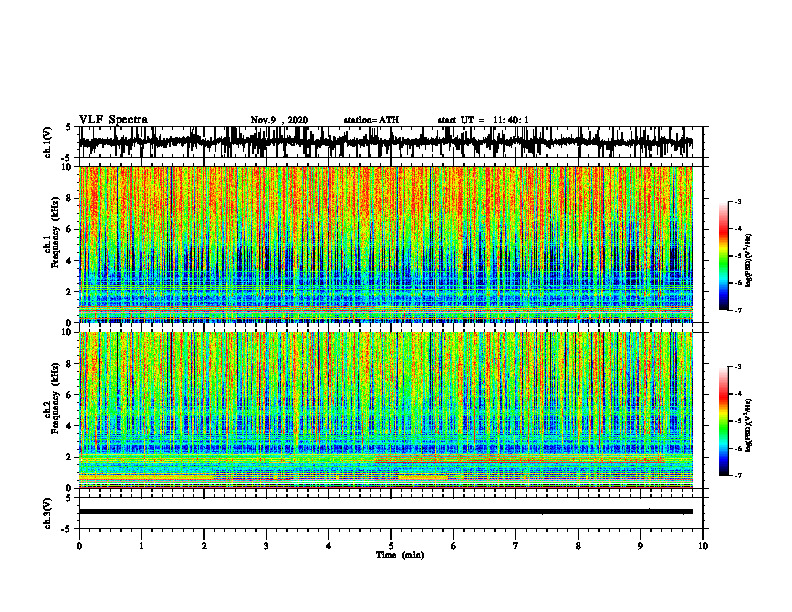The width and height of the screenshot is (792, 612).
Task: Click the "6" kHz tick on ch.1 frequency axis
Action: (x=71, y=229)
